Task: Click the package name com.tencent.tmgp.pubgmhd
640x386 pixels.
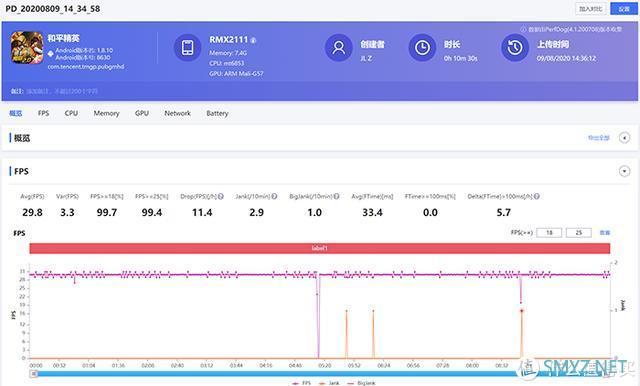Action: click(x=86, y=67)
